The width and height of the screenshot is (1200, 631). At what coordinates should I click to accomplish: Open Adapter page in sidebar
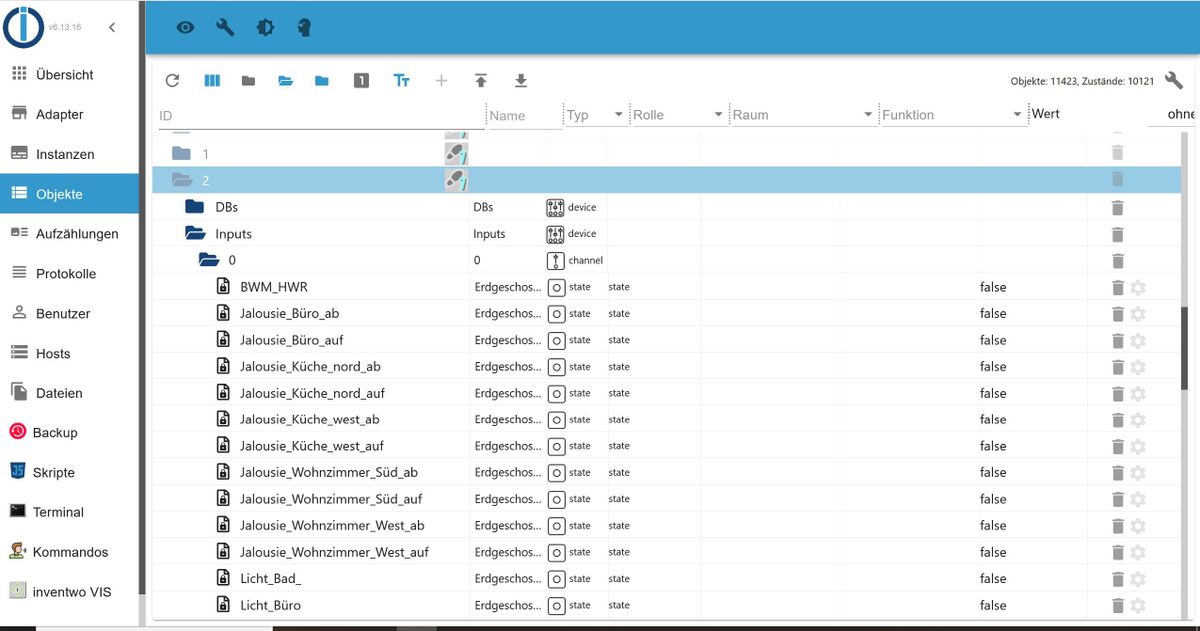[x=68, y=114]
